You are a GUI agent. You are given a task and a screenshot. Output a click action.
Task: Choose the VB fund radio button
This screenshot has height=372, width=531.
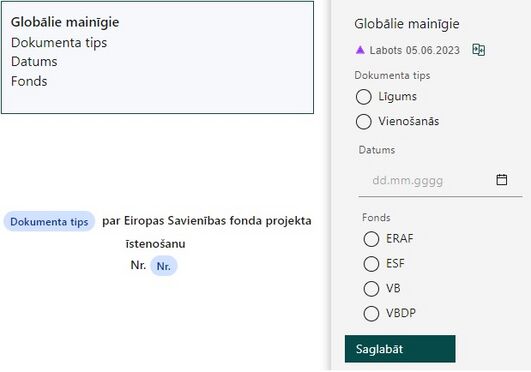(371, 289)
